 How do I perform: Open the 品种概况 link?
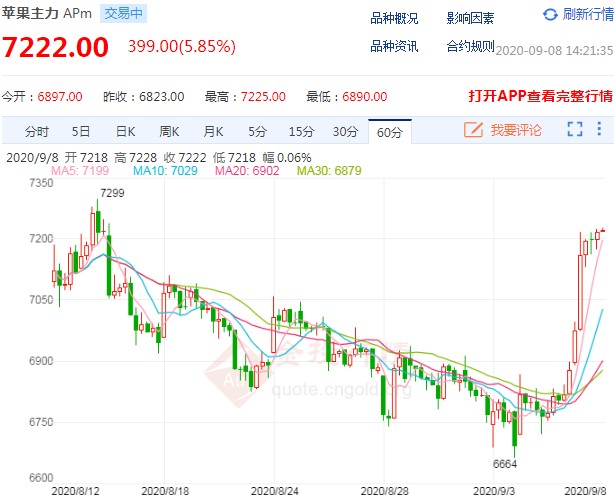pos(394,18)
